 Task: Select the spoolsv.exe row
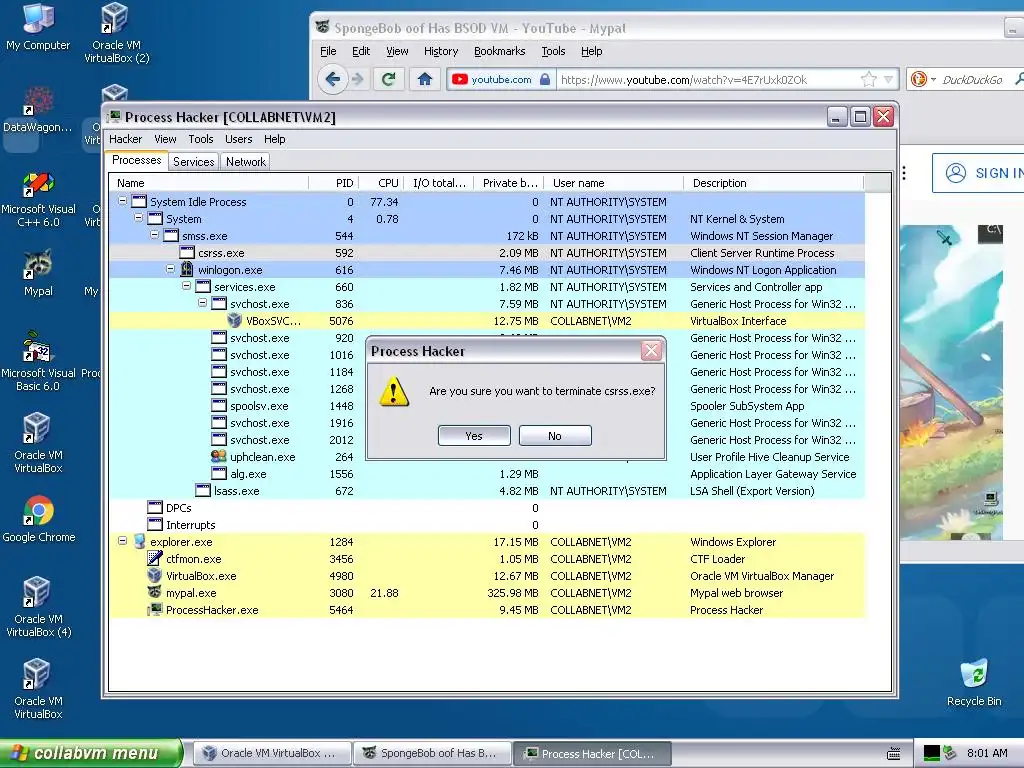click(487, 406)
